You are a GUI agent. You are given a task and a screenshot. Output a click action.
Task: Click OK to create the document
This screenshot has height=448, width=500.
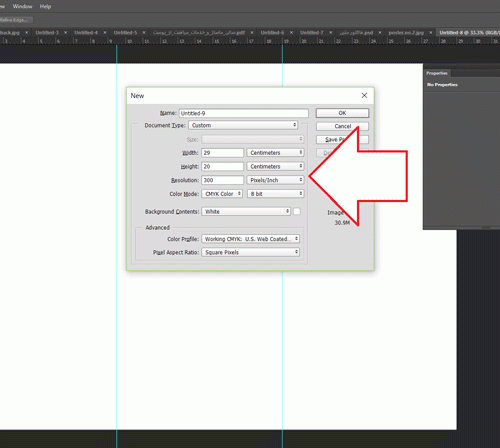[342, 113]
